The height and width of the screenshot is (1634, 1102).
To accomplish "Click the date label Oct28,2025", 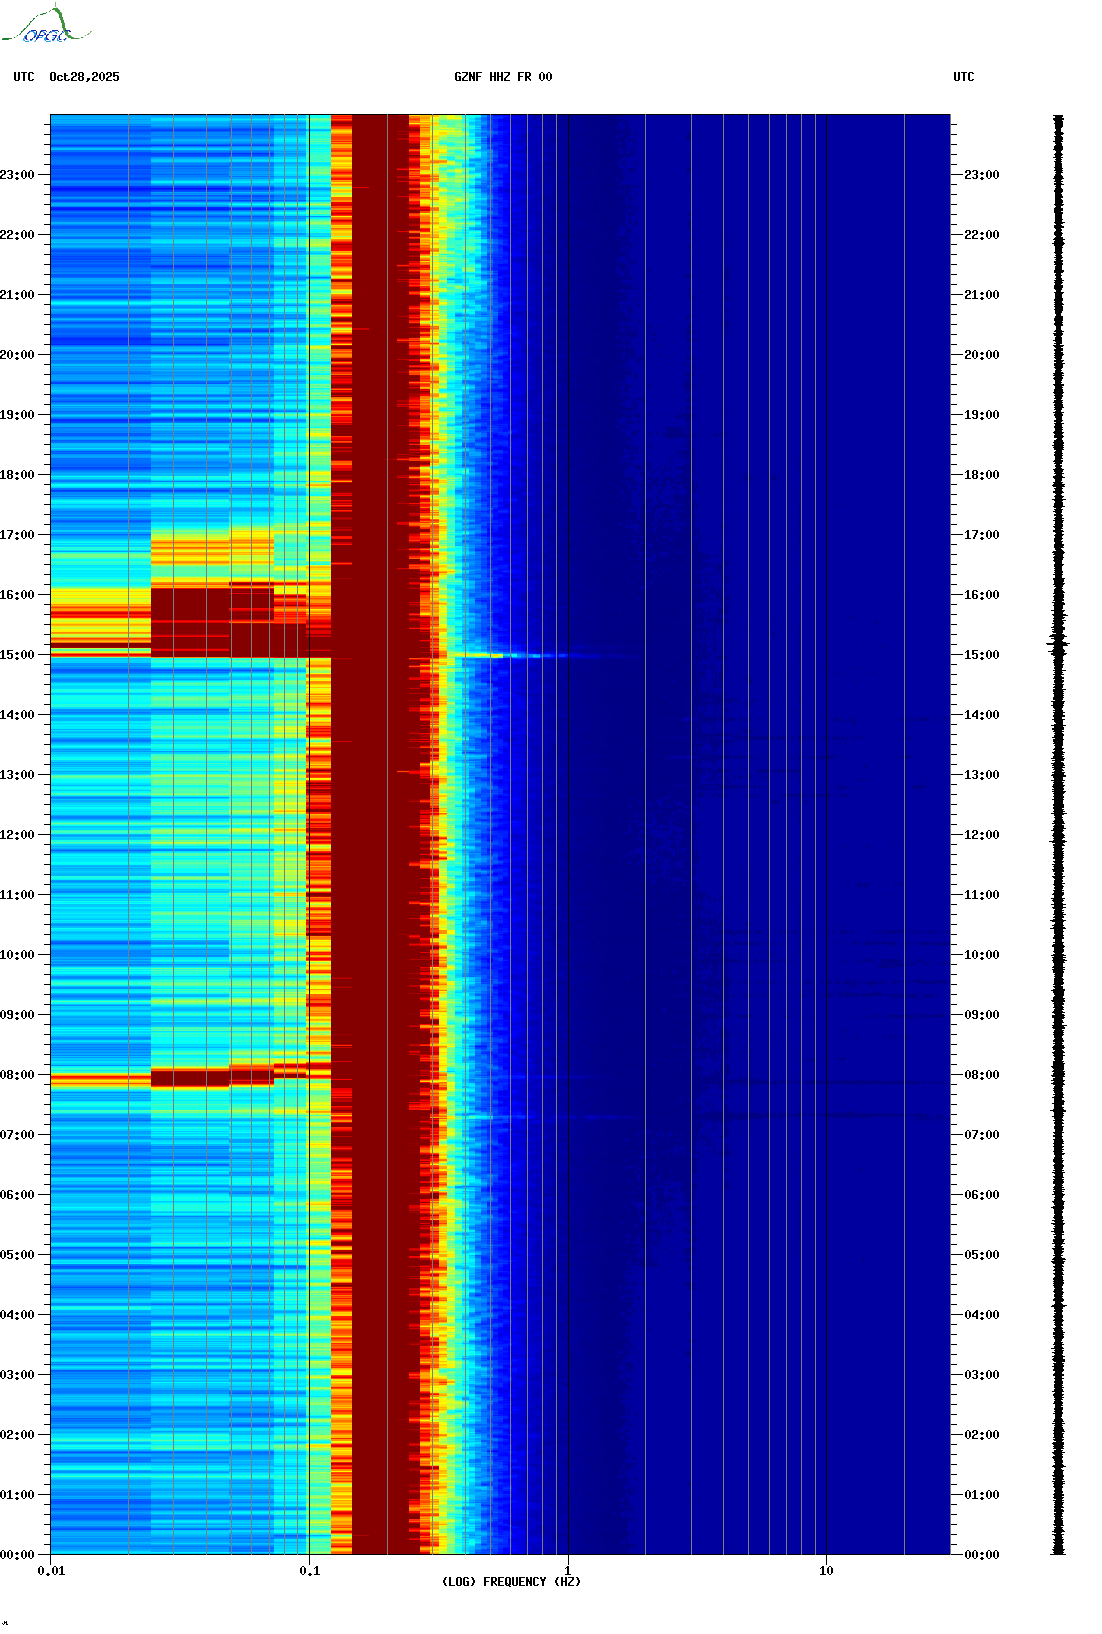I will (x=84, y=77).
